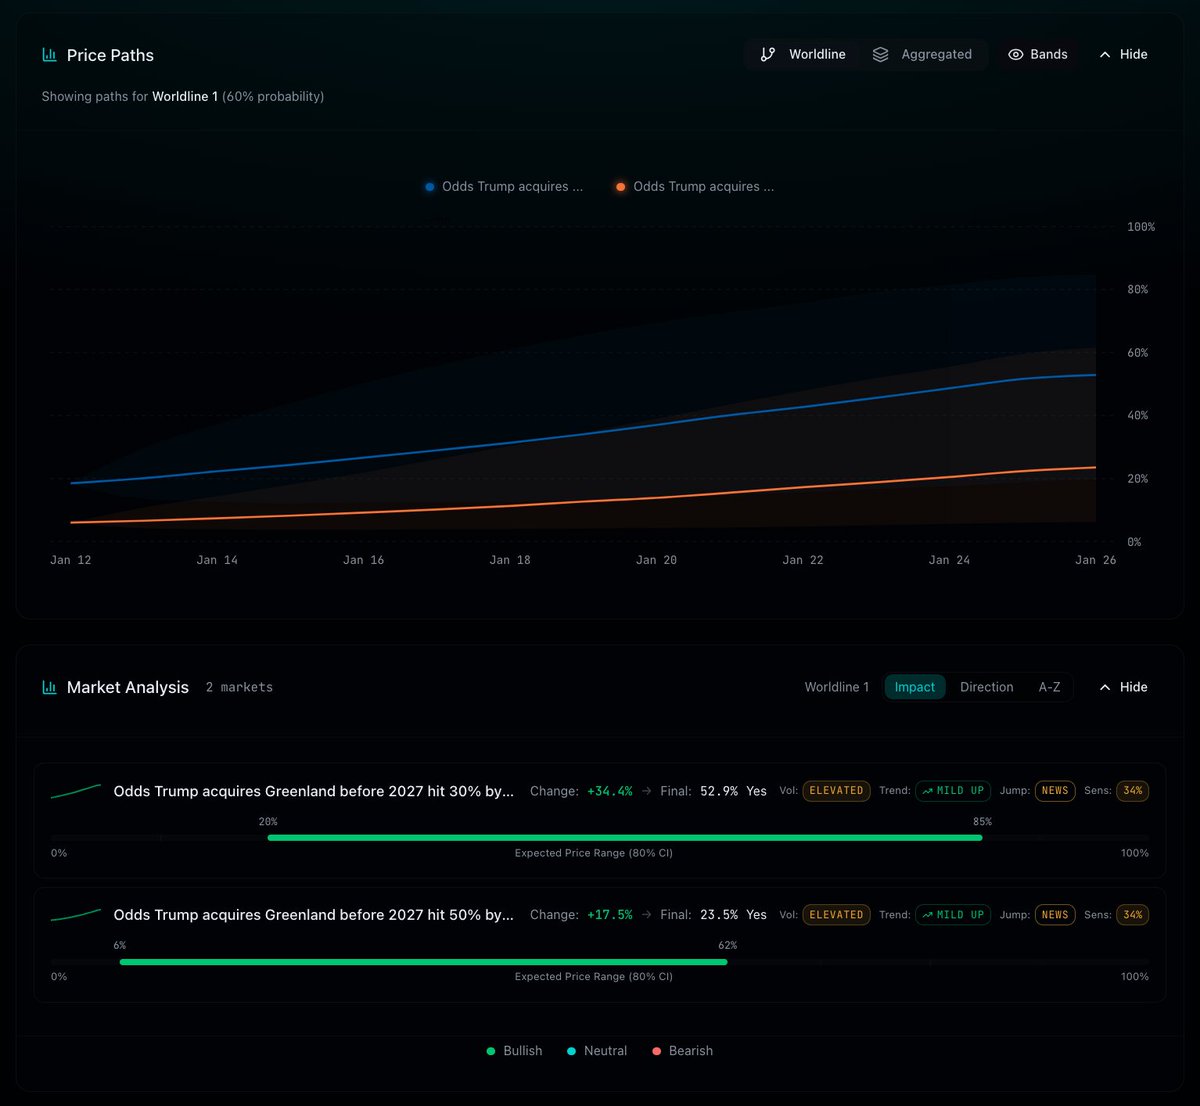Sort markets A-Z
Image resolution: width=1200 pixels, height=1106 pixels.
(x=1049, y=687)
